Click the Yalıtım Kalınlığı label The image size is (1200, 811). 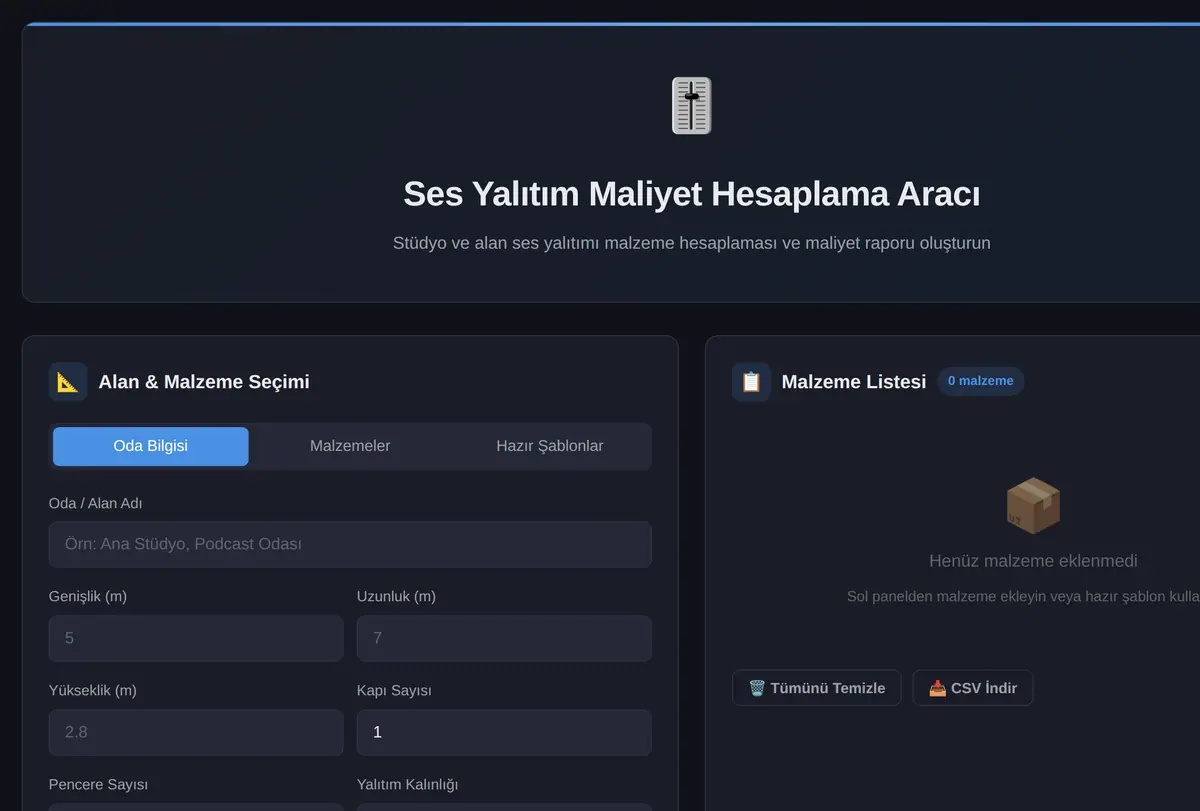407,784
